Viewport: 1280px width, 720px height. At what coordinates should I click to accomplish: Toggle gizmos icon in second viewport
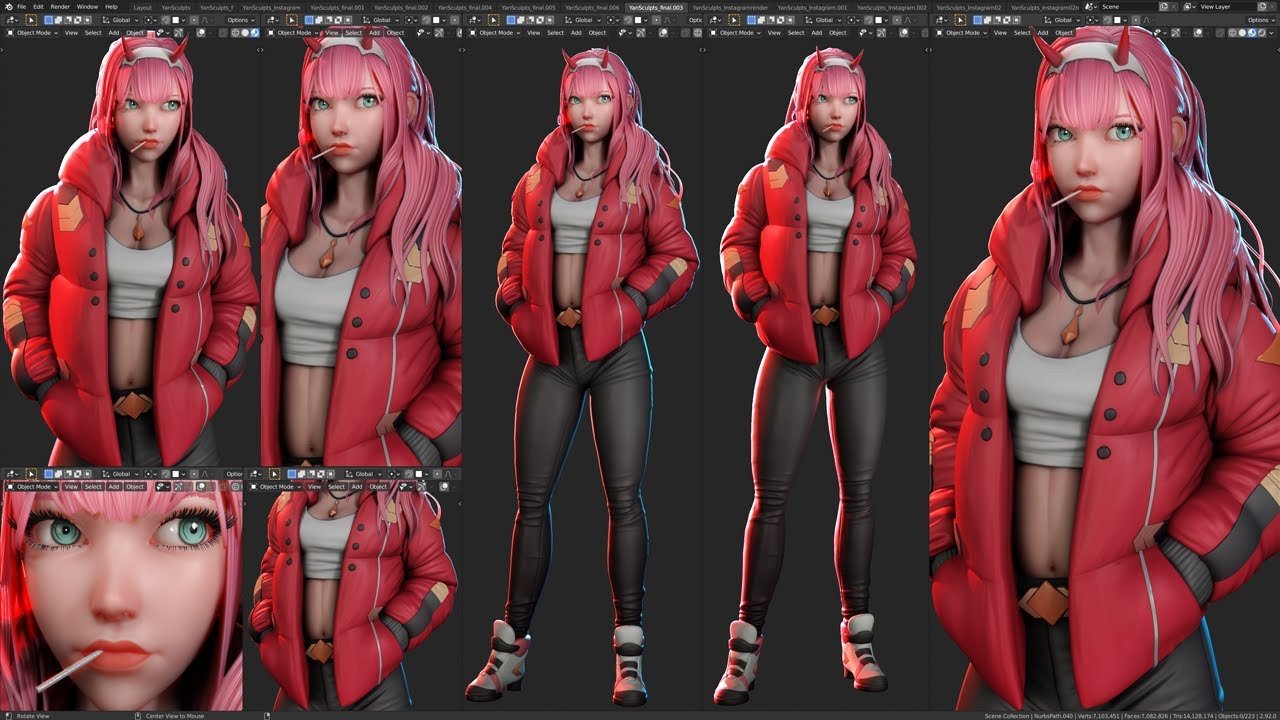438,33
